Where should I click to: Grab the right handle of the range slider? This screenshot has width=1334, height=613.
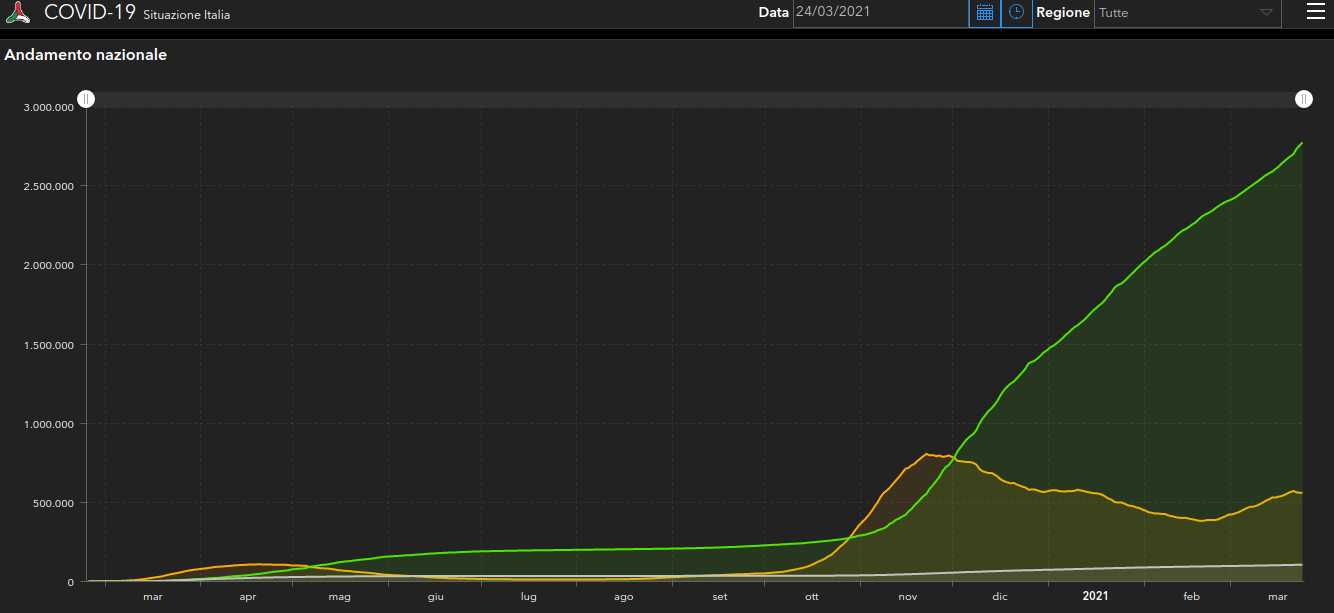pyautogui.click(x=1304, y=98)
